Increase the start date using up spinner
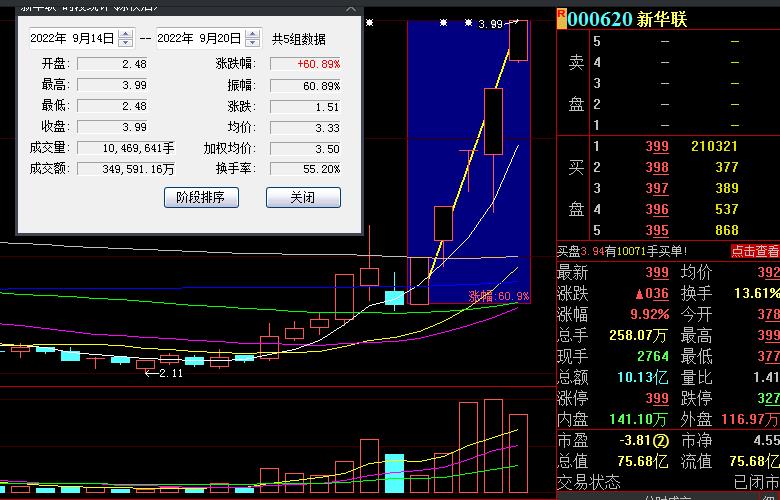 click(x=125, y=34)
